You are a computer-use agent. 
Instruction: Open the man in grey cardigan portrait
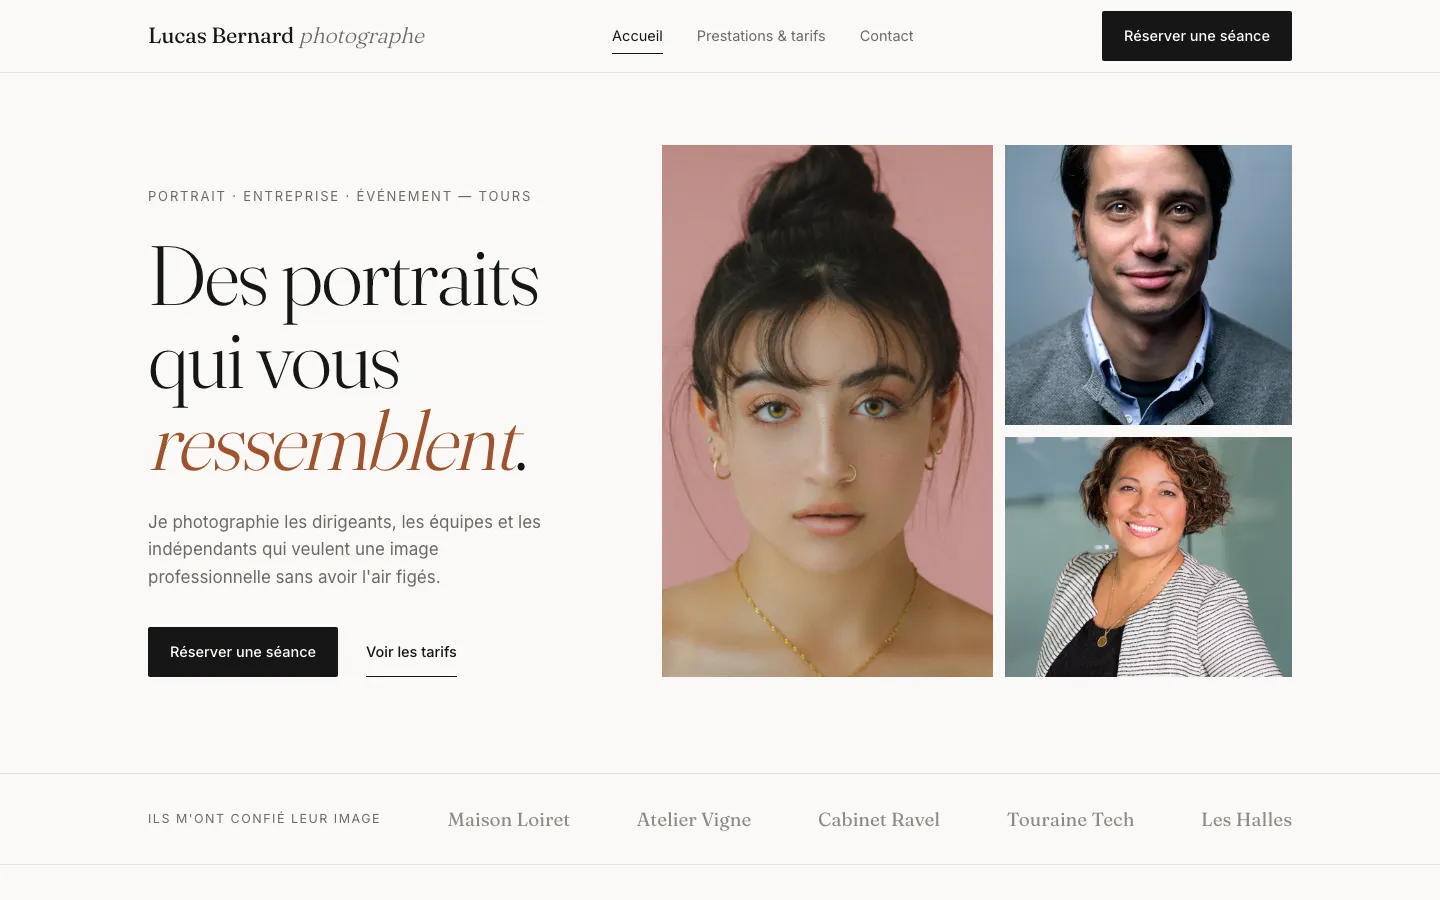point(1148,285)
